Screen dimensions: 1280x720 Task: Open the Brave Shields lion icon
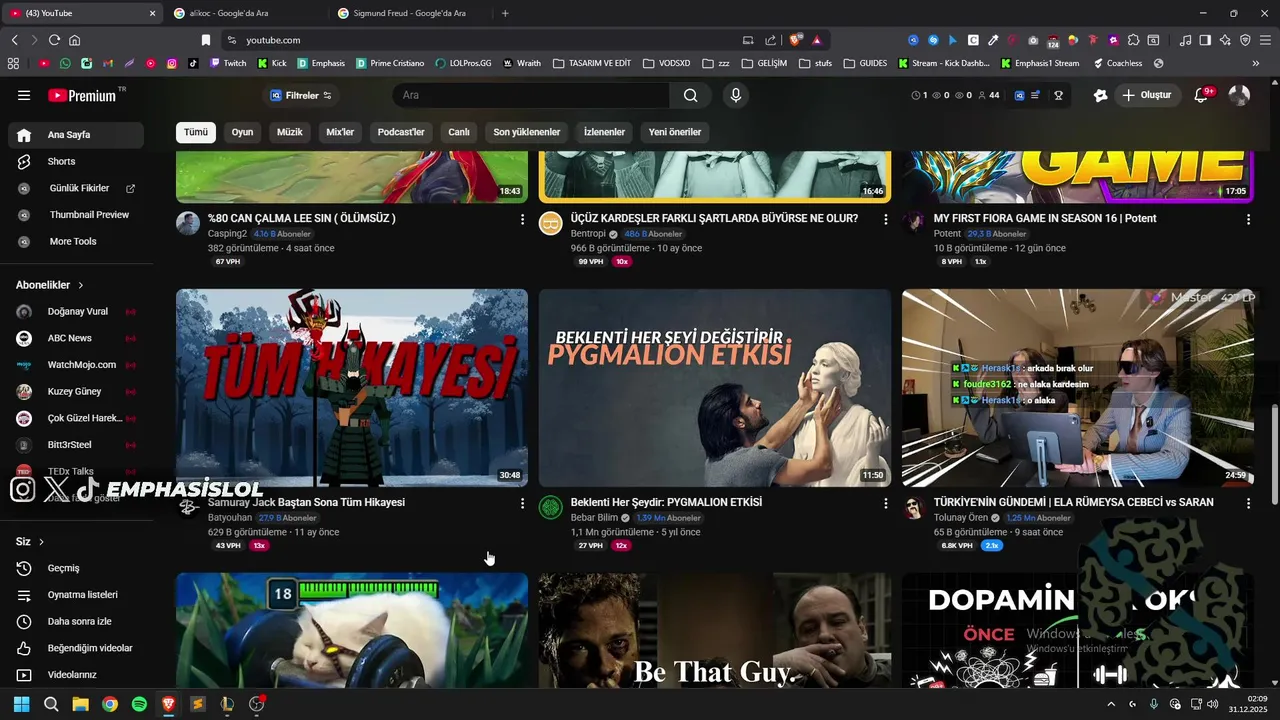point(796,40)
